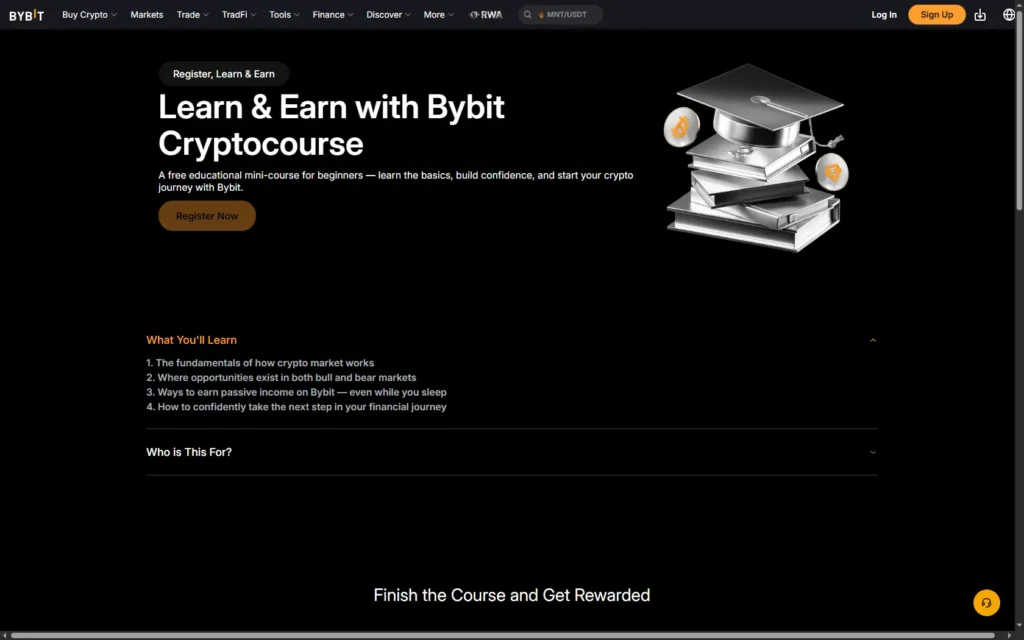This screenshot has height=640, width=1024.
Task: Expand the More menu
Action: pos(438,14)
